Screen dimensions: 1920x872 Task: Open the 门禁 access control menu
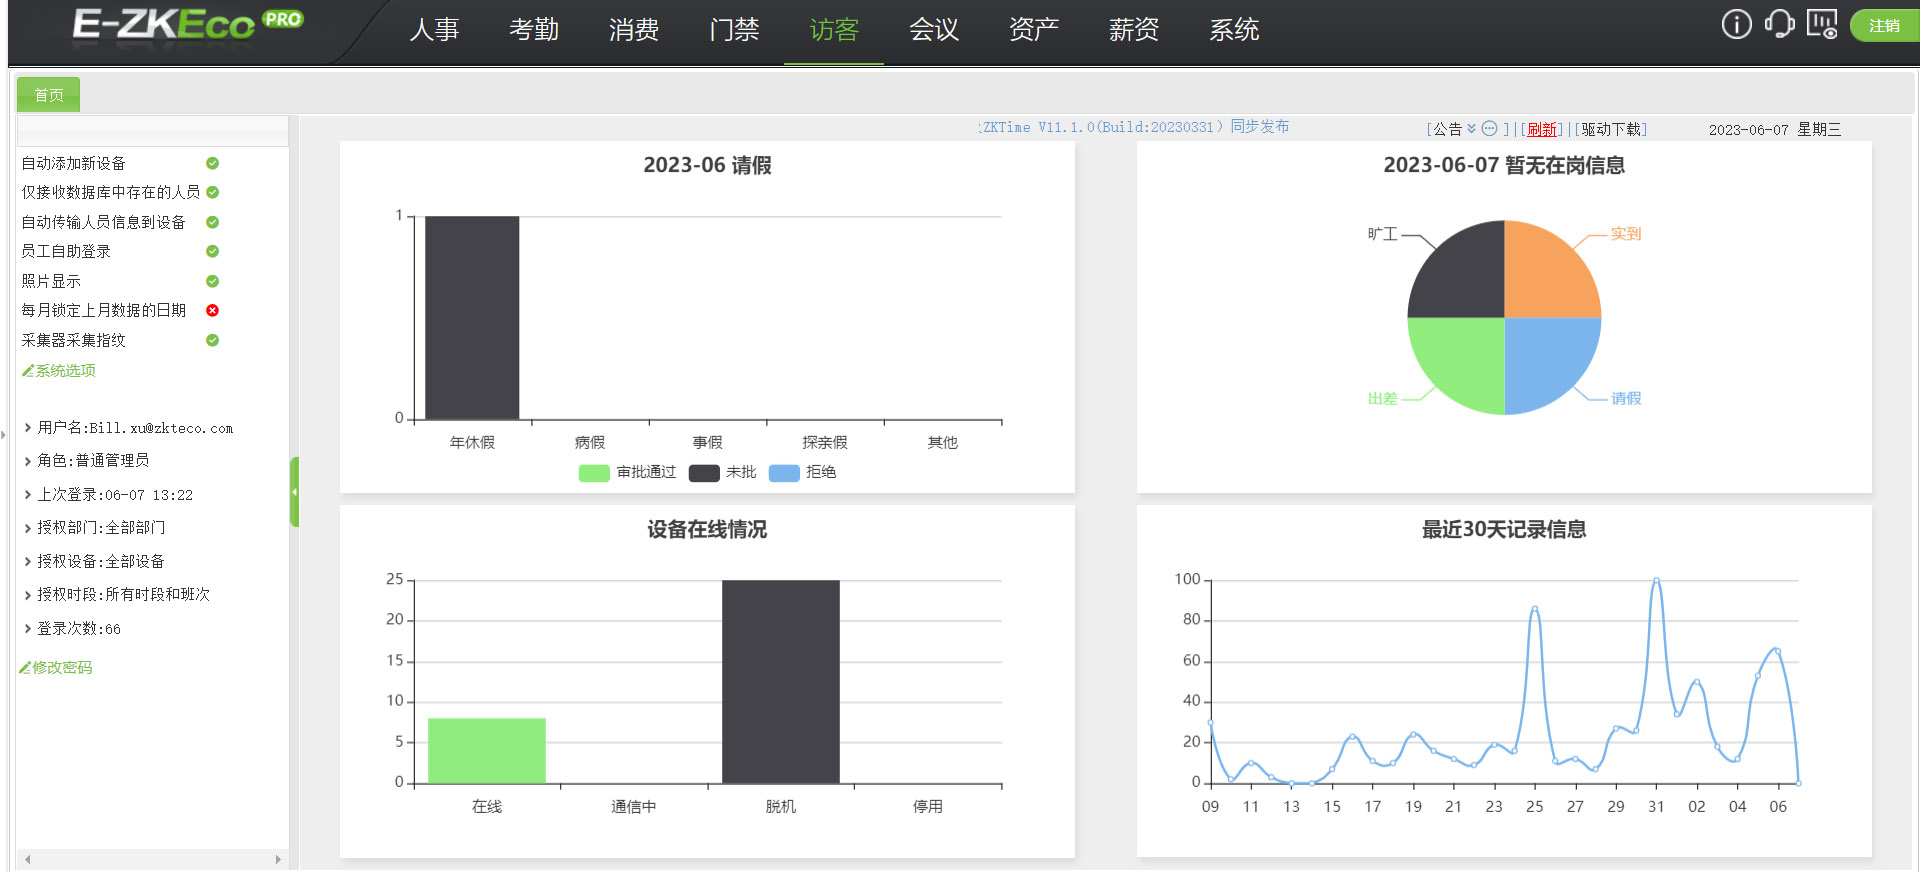(734, 30)
